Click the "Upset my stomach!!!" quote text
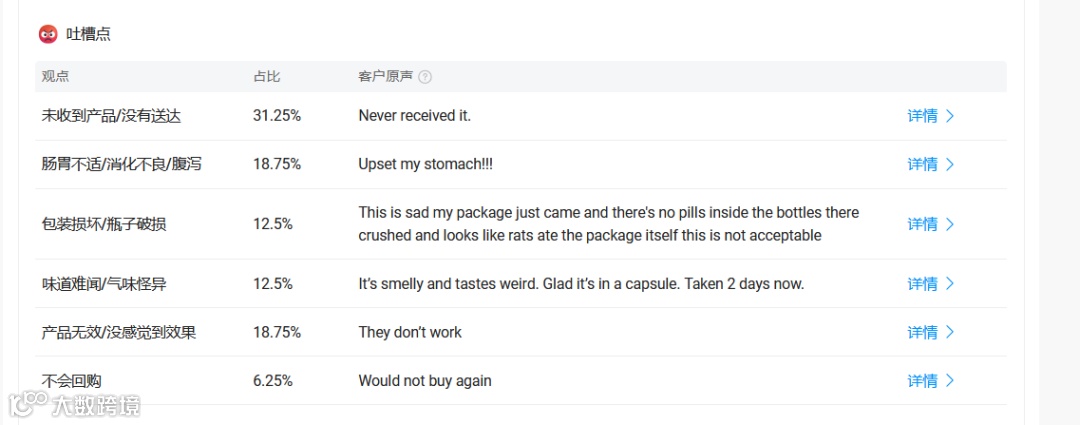Screen dimensions: 1080x425 [x=425, y=164]
